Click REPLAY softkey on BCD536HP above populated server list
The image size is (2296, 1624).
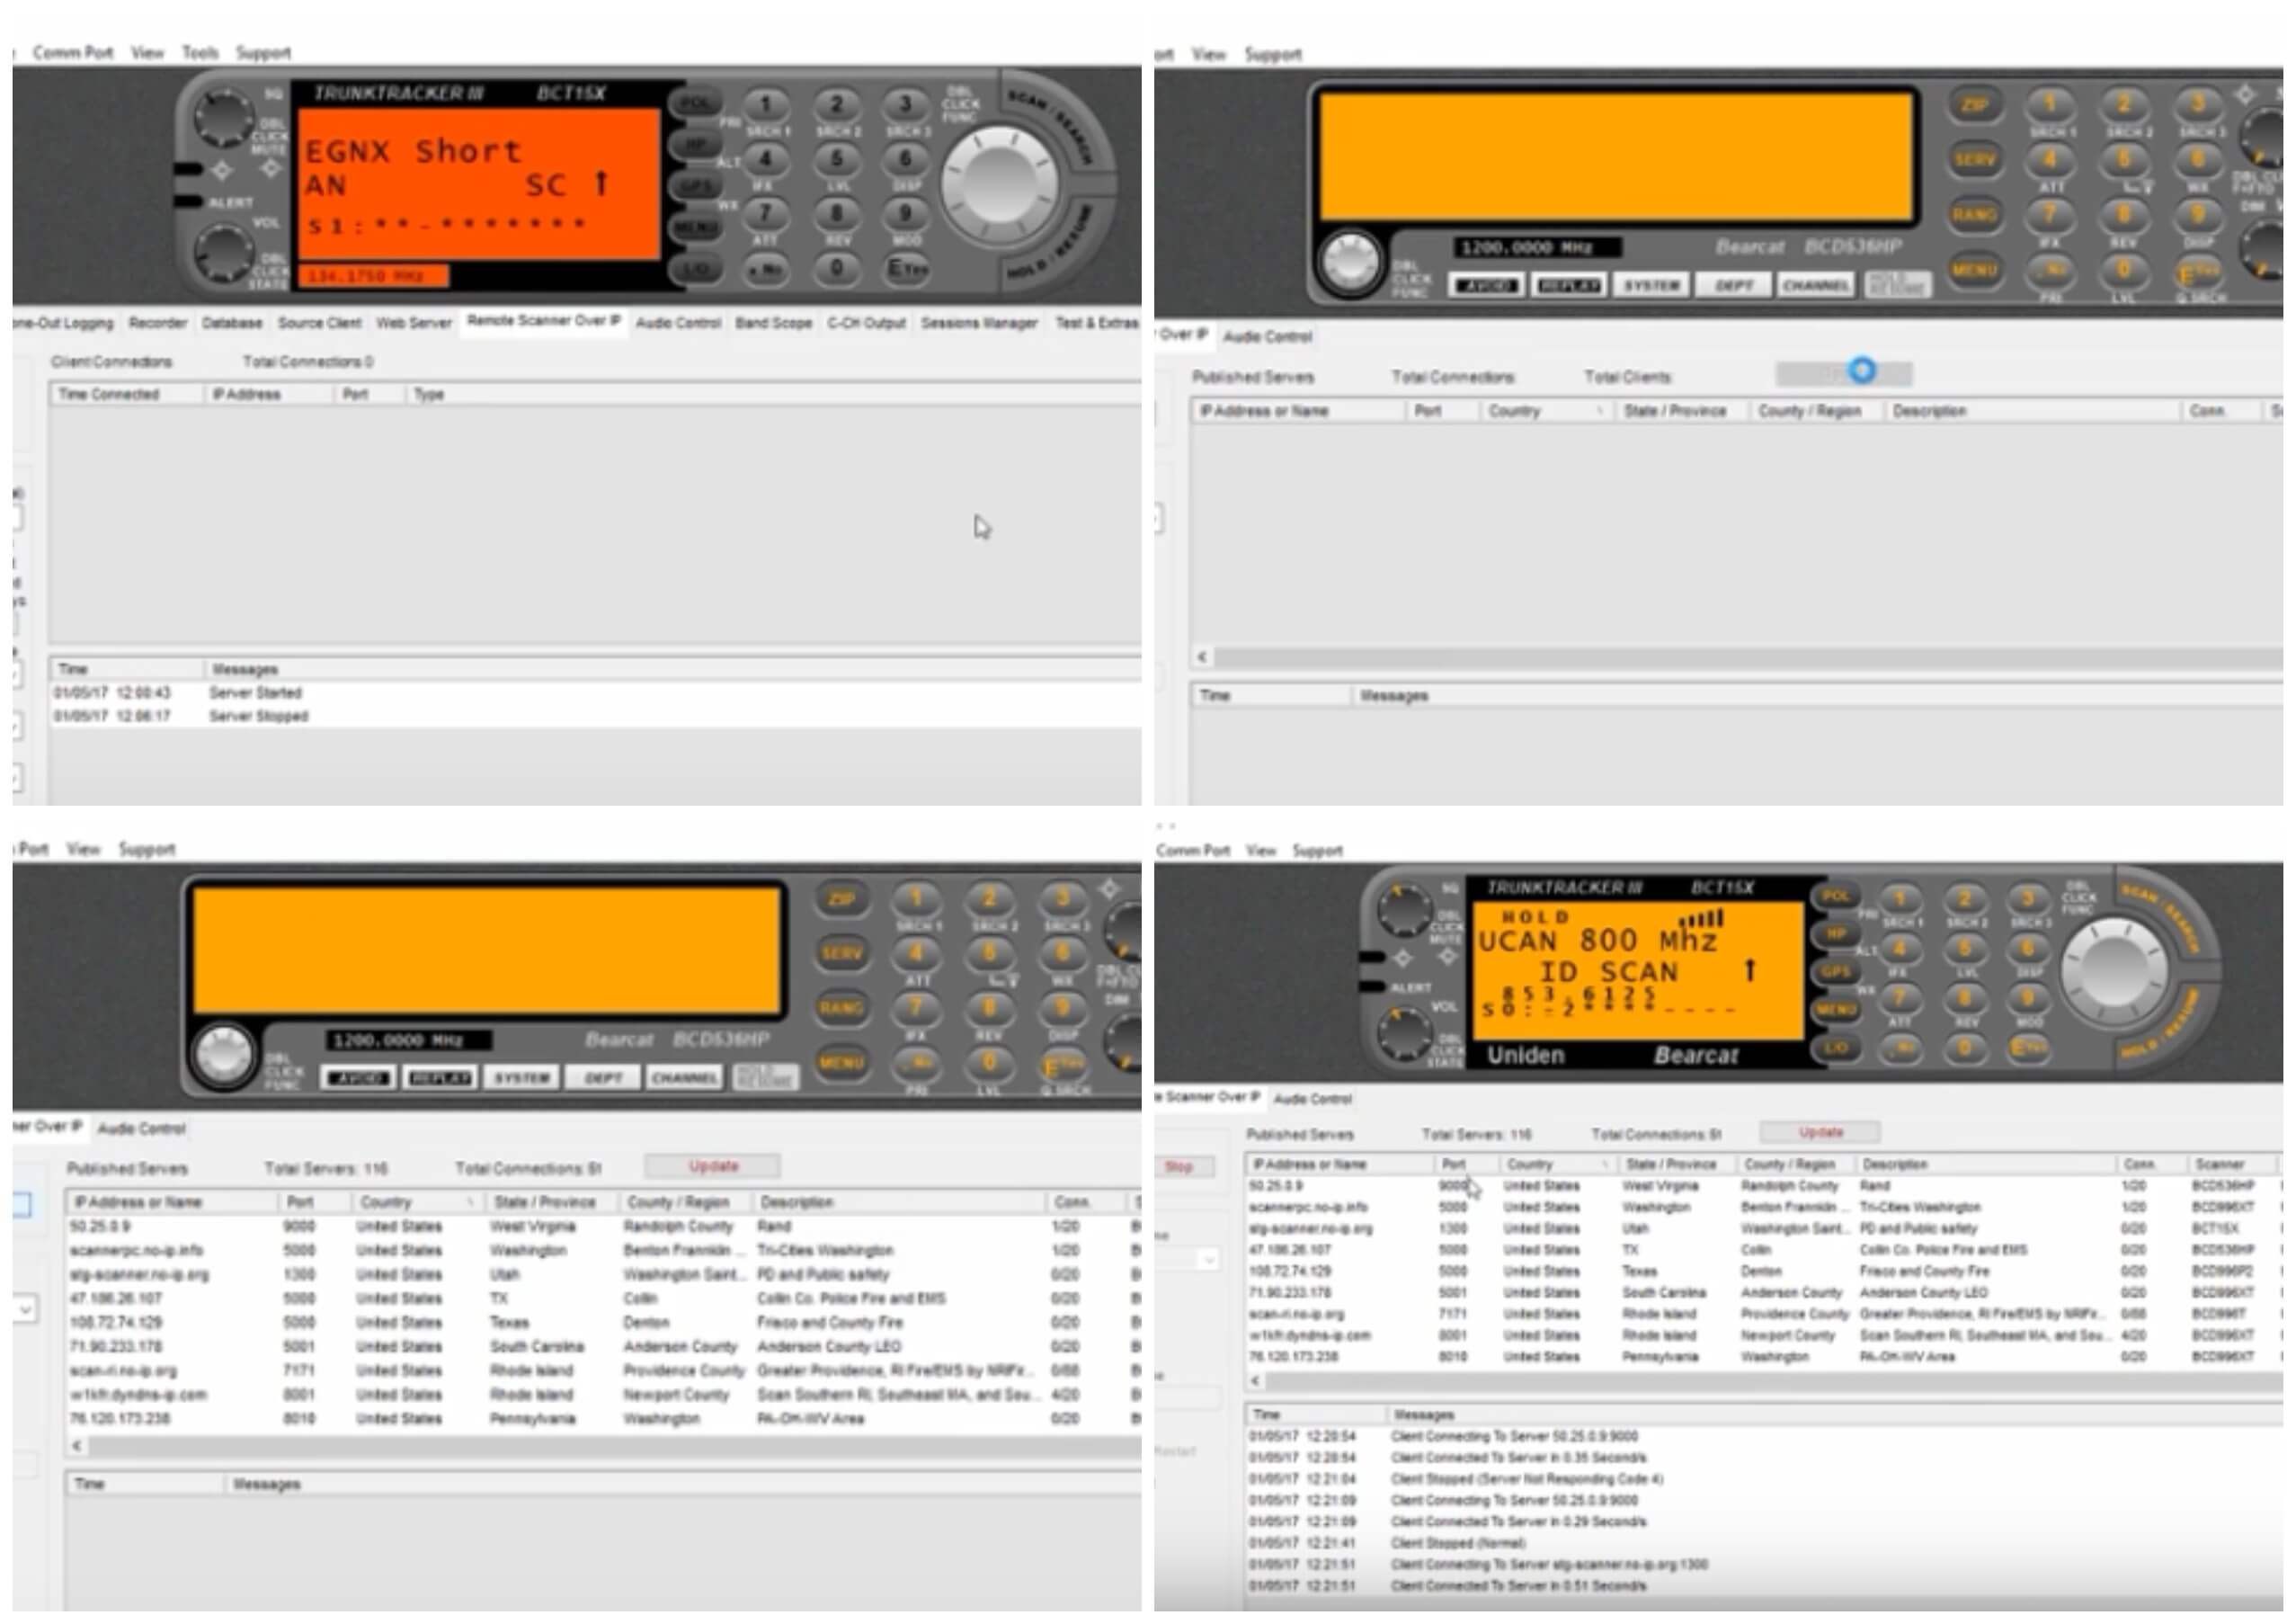(440, 1078)
